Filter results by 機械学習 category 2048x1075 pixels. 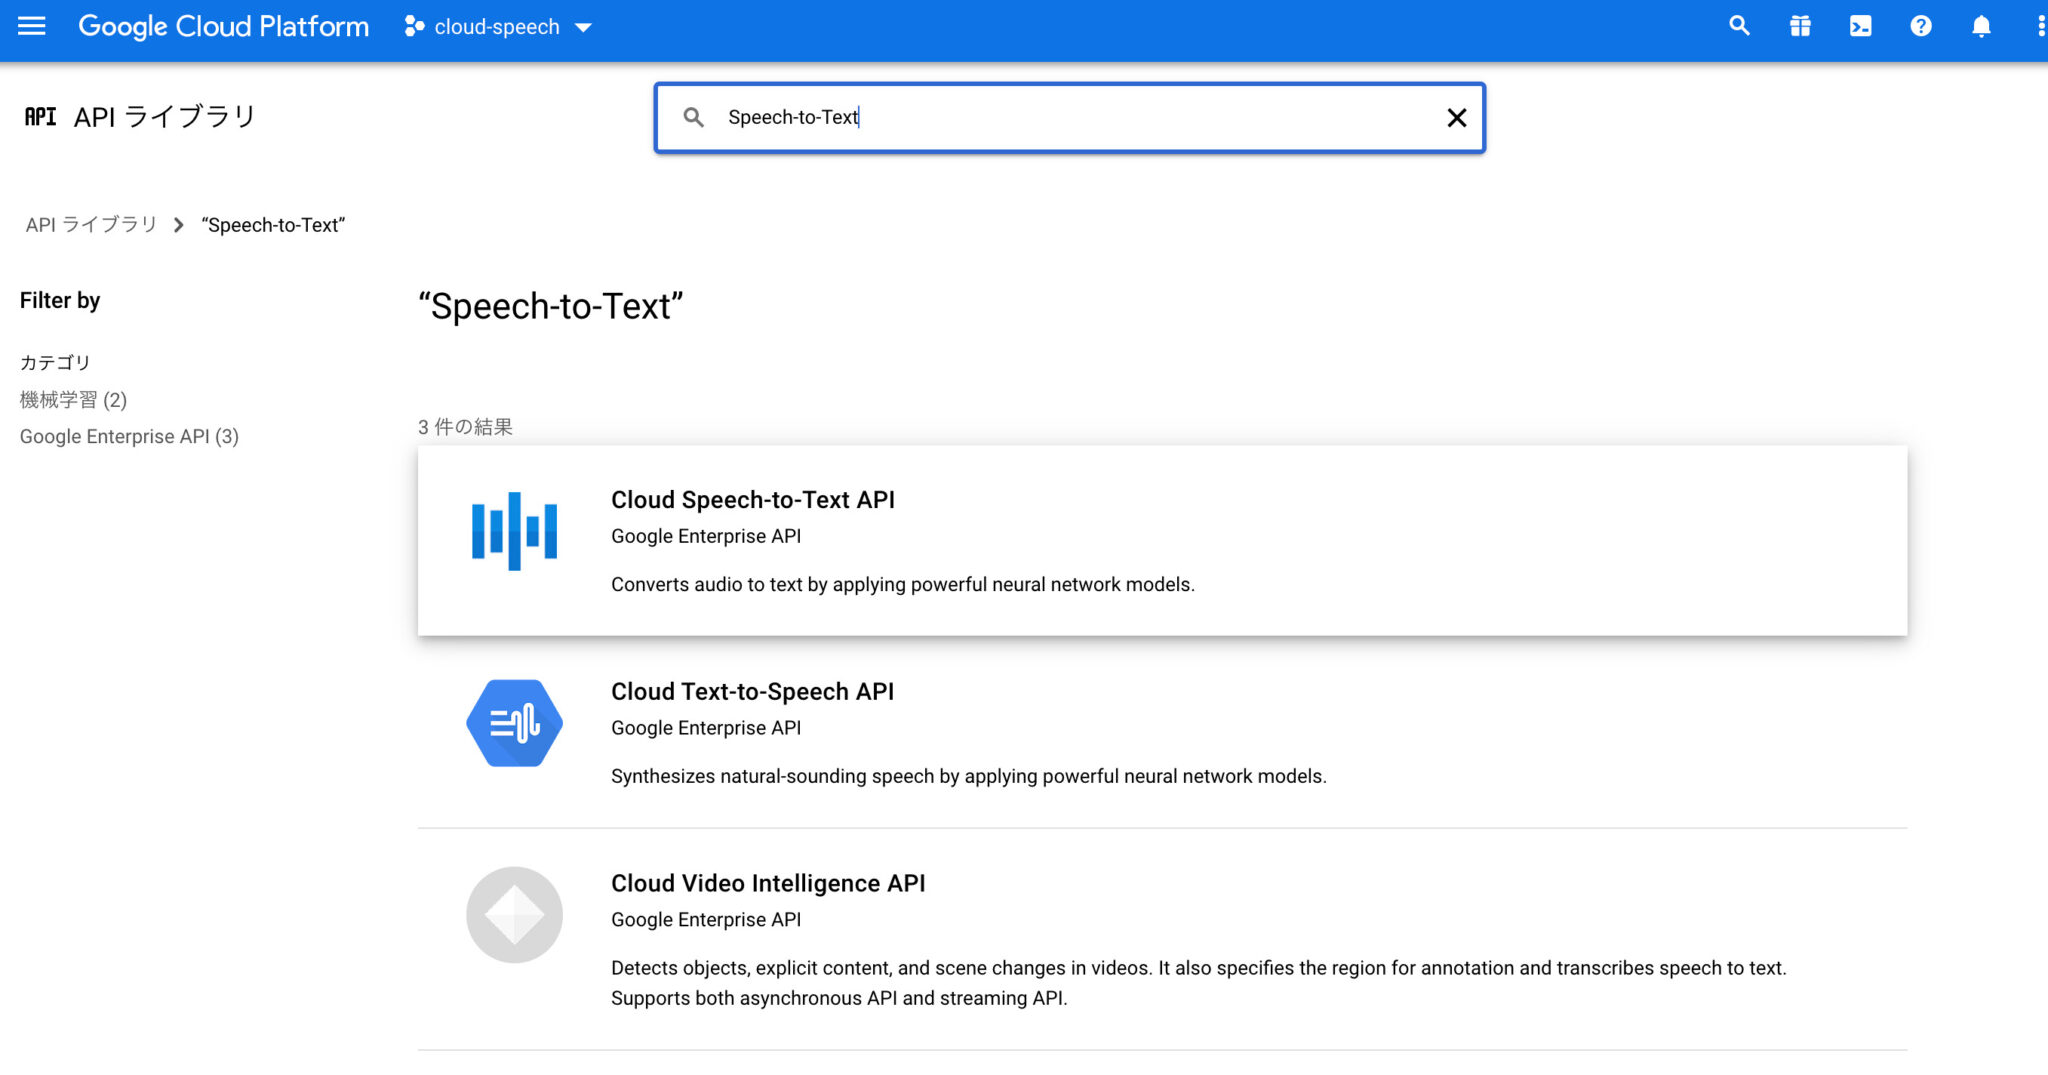(72, 399)
